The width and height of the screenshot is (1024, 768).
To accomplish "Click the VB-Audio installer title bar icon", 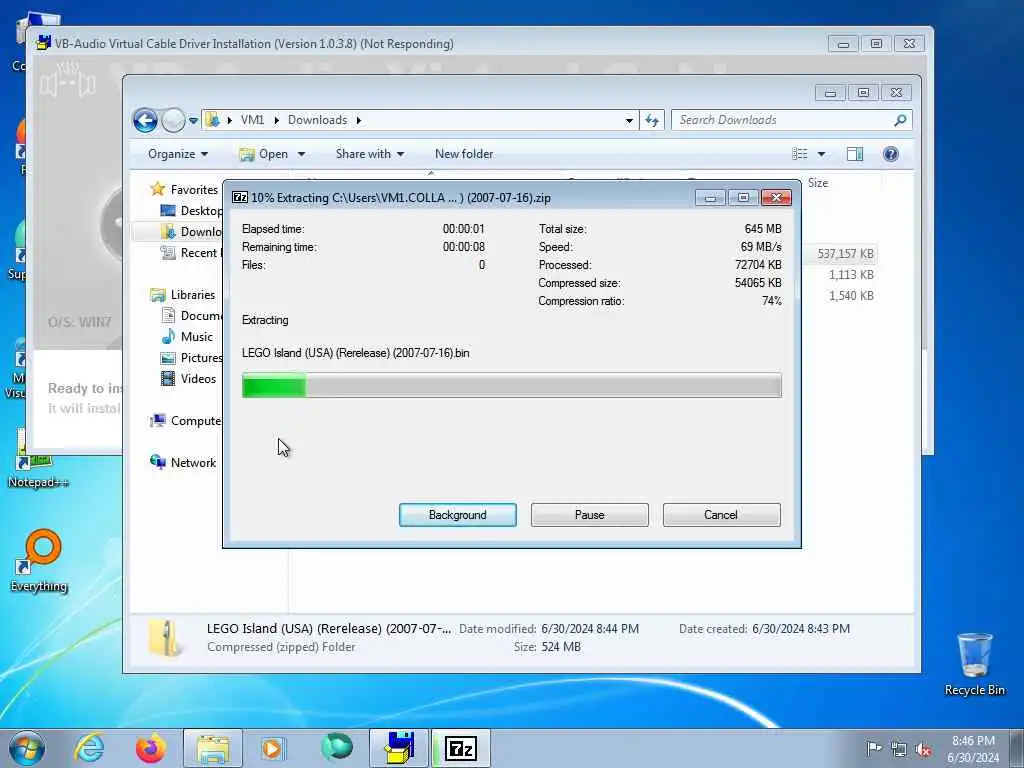I will point(44,43).
